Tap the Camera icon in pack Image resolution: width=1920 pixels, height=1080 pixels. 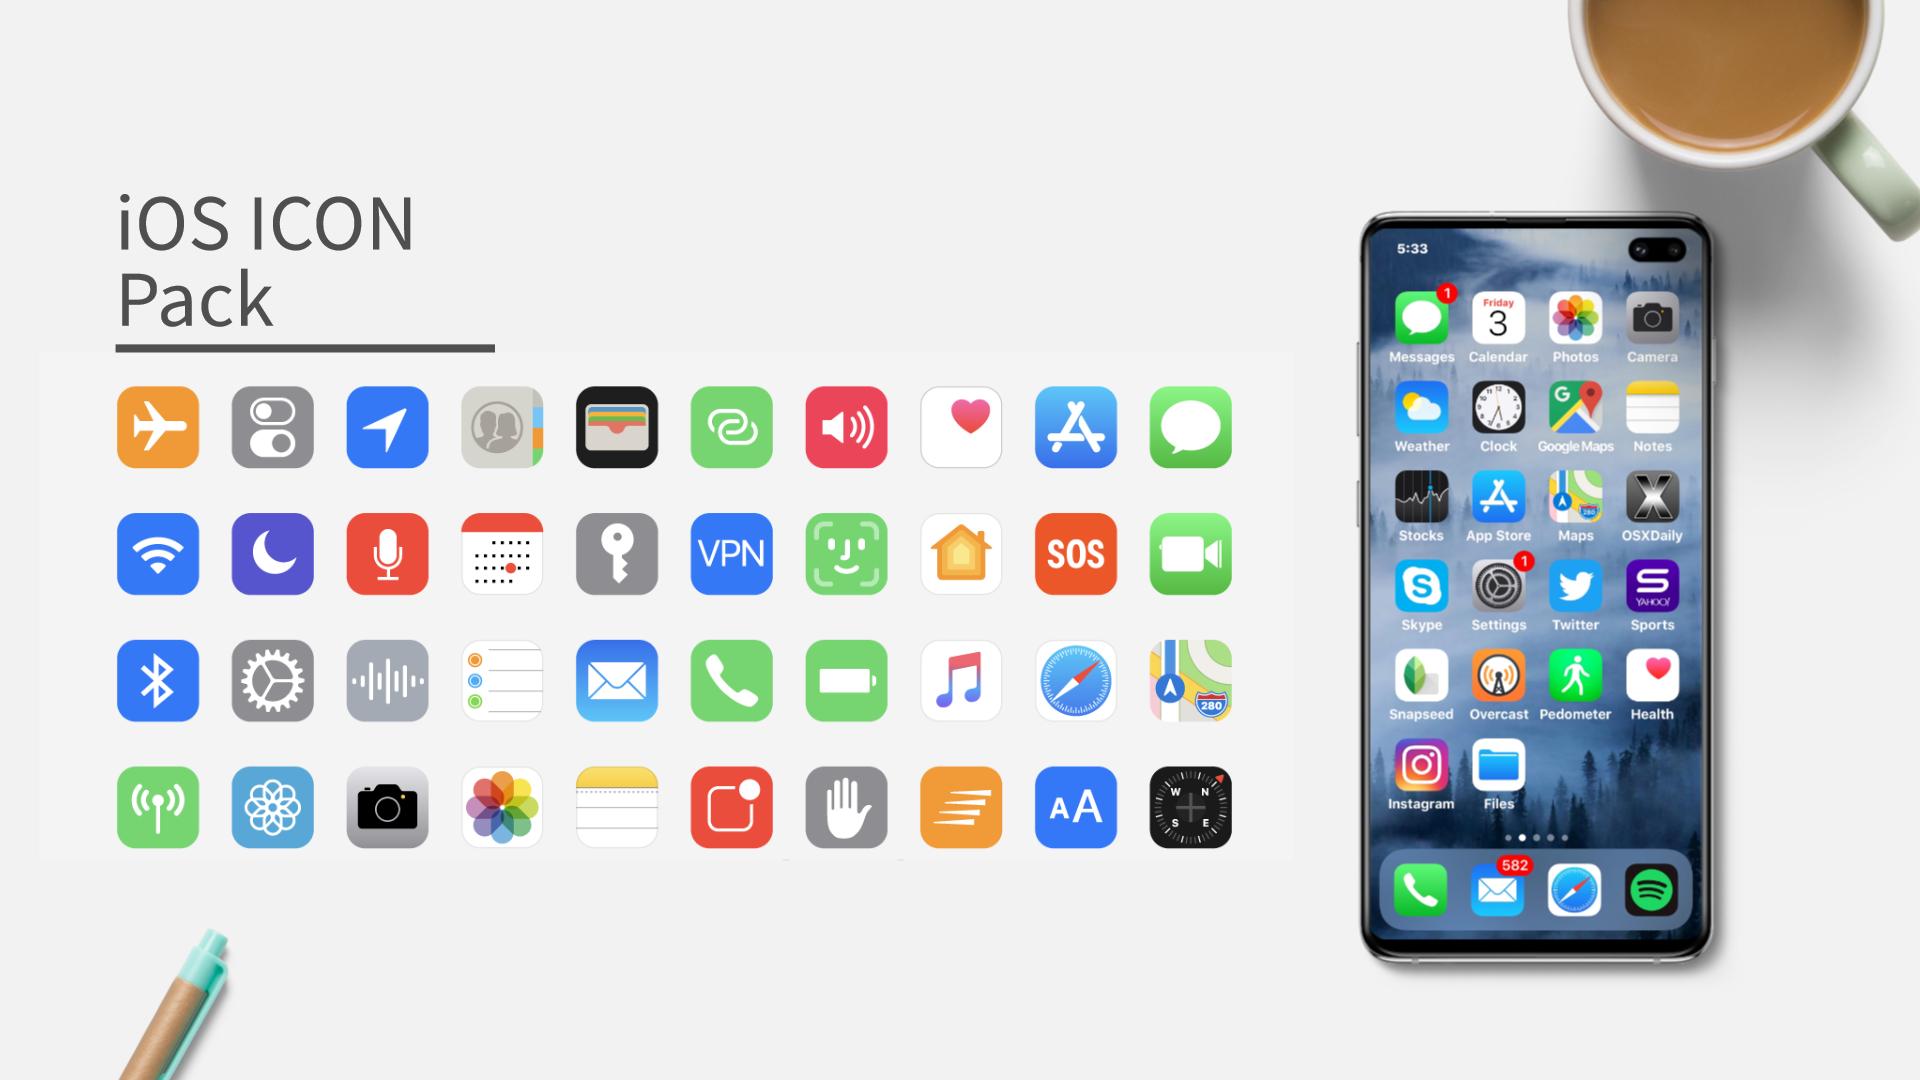386,808
